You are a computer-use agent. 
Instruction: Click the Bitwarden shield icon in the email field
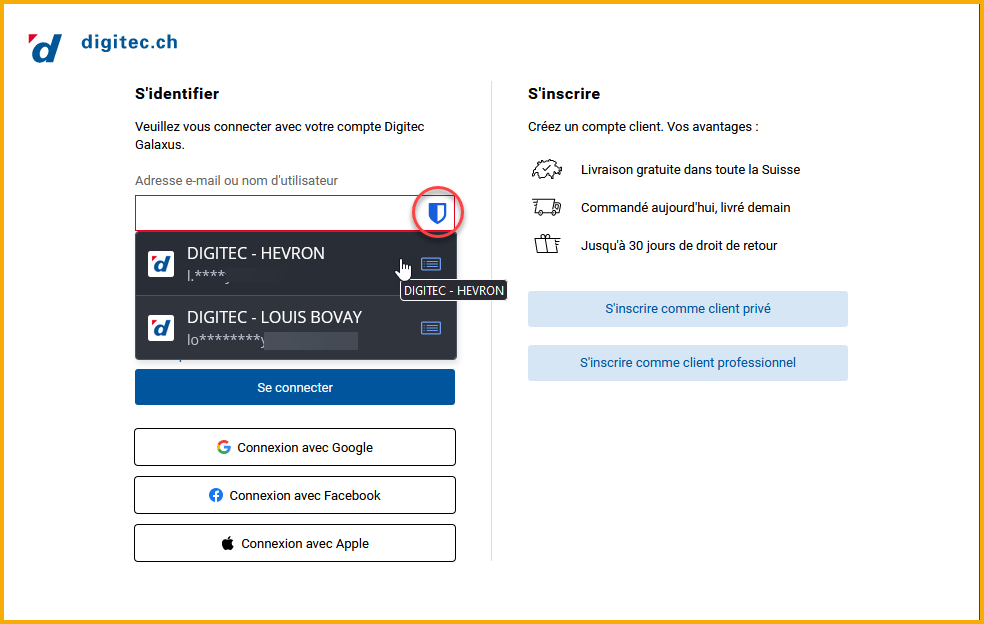pos(437,213)
